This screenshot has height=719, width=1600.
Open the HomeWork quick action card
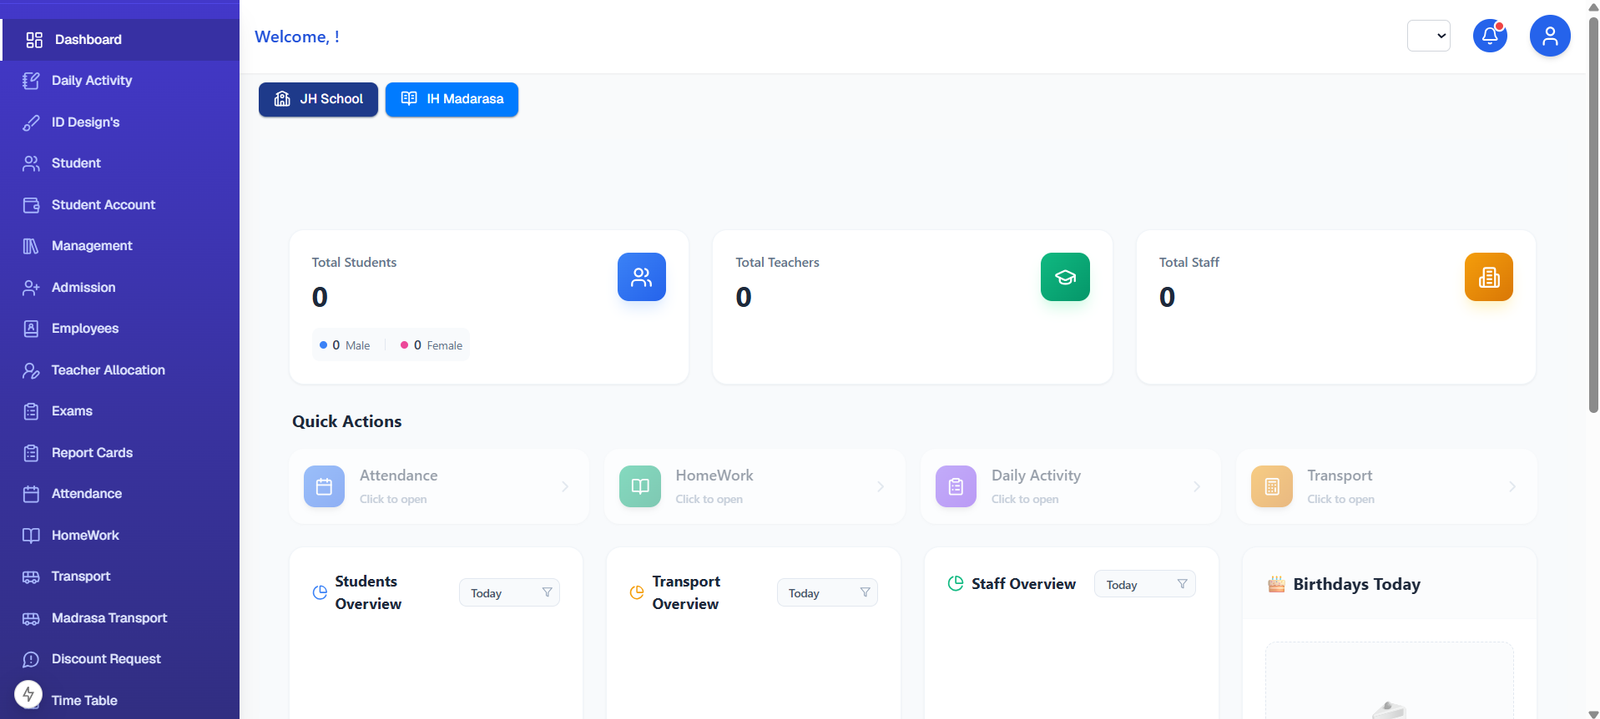755,487
